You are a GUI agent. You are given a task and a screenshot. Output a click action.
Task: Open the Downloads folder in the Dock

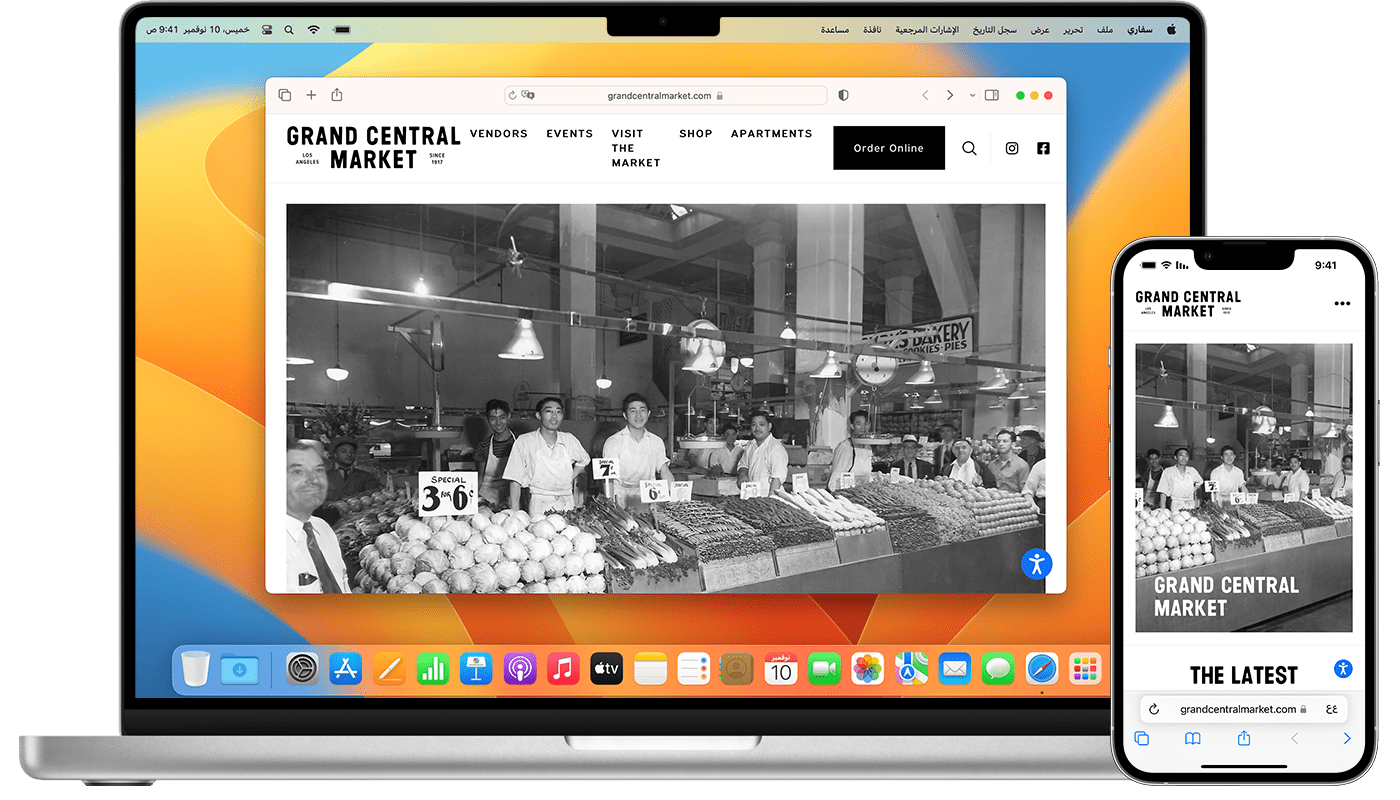point(240,669)
